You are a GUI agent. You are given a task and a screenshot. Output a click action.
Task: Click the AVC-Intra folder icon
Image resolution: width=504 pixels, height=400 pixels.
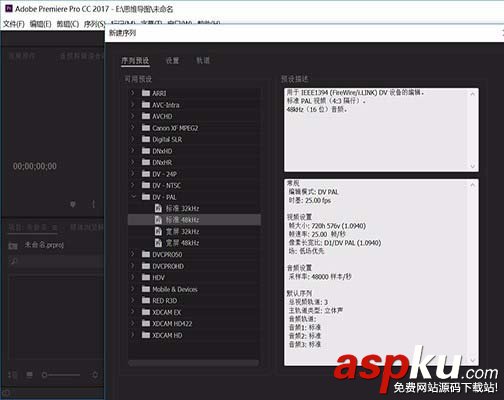pos(146,105)
